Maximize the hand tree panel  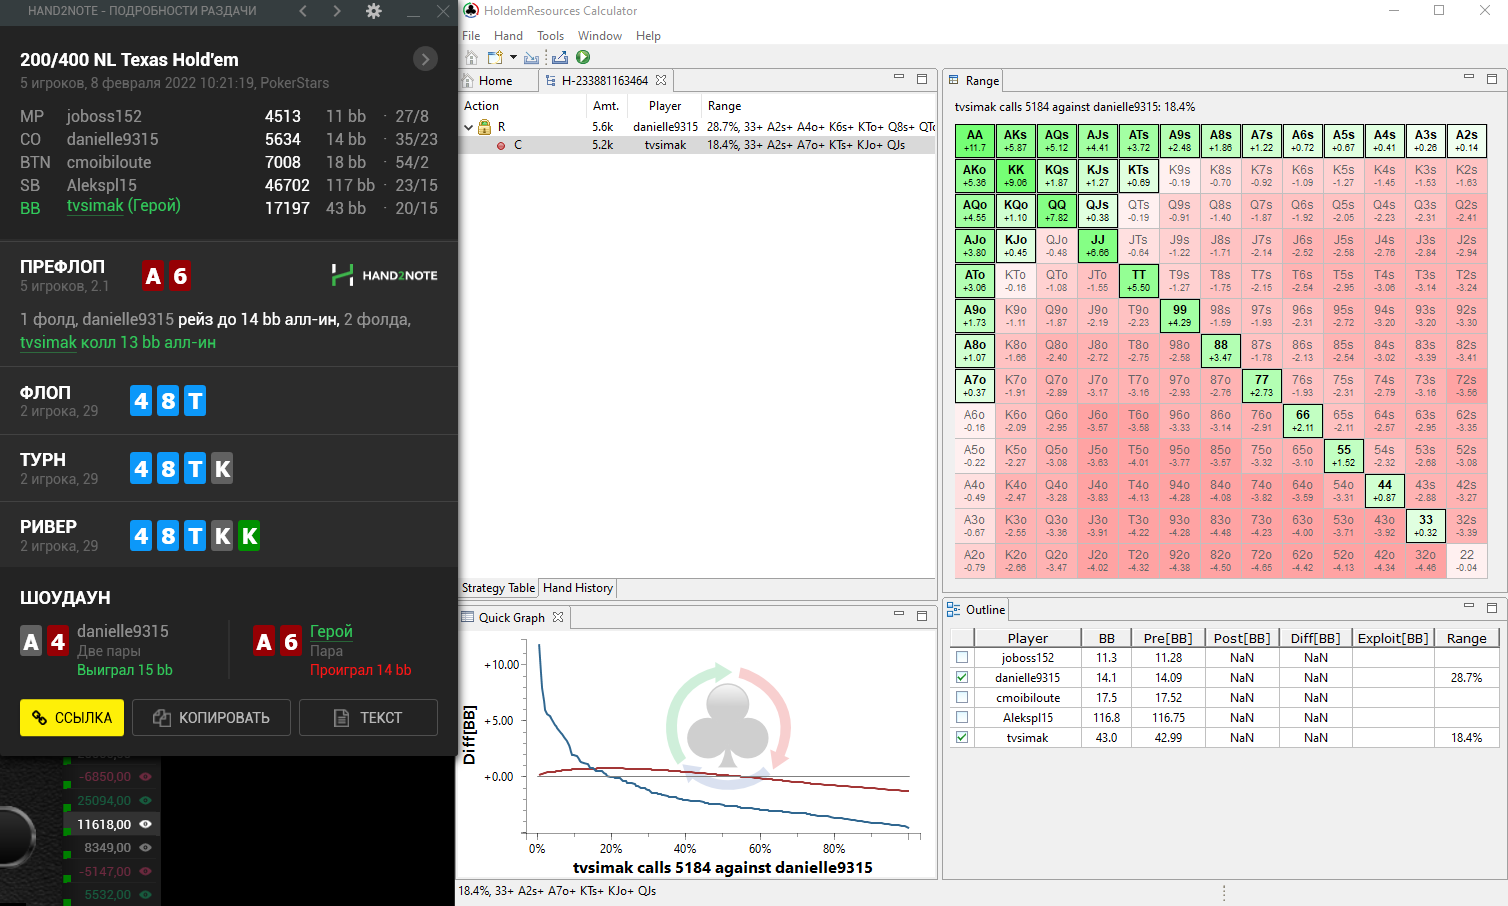click(922, 78)
